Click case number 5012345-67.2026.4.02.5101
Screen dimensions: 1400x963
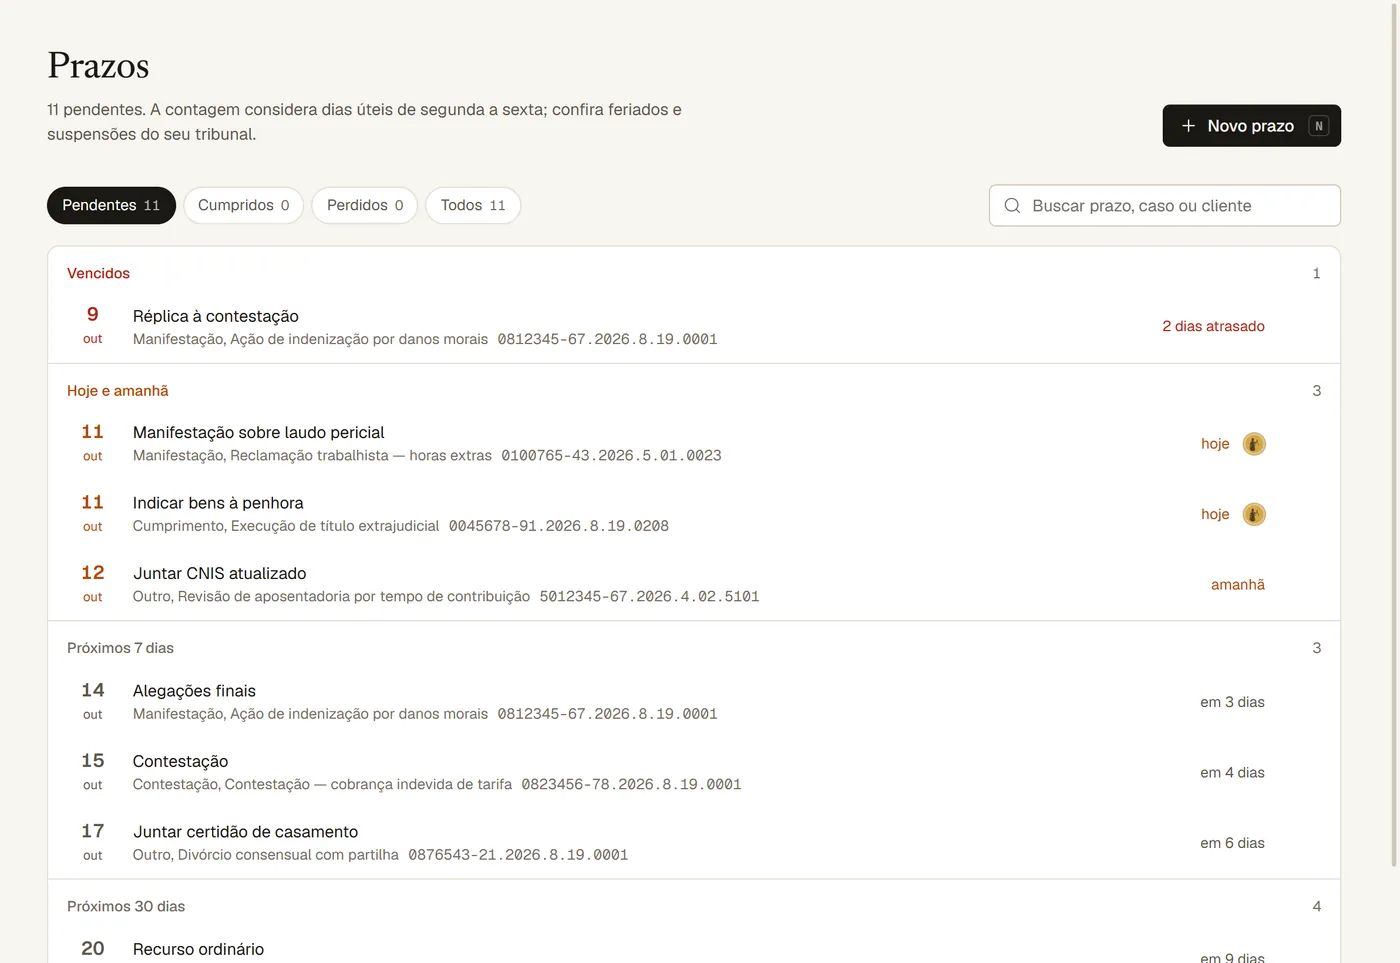pyautogui.click(x=650, y=597)
